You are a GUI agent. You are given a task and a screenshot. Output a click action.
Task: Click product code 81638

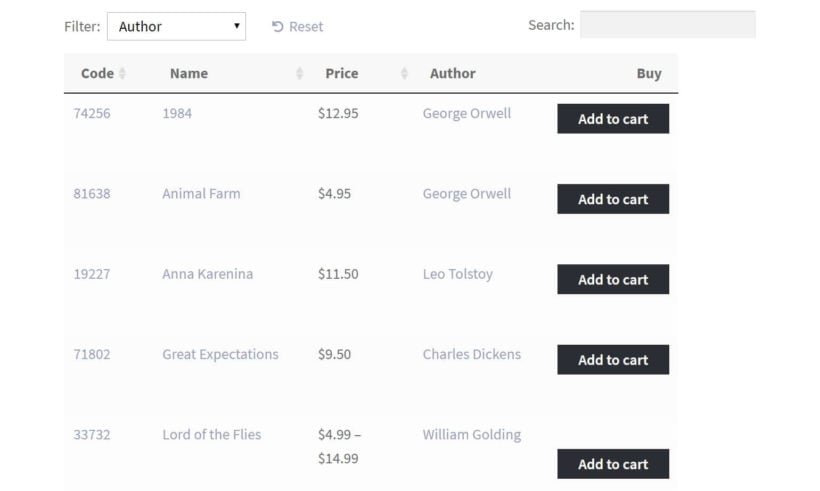click(x=92, y=193)
